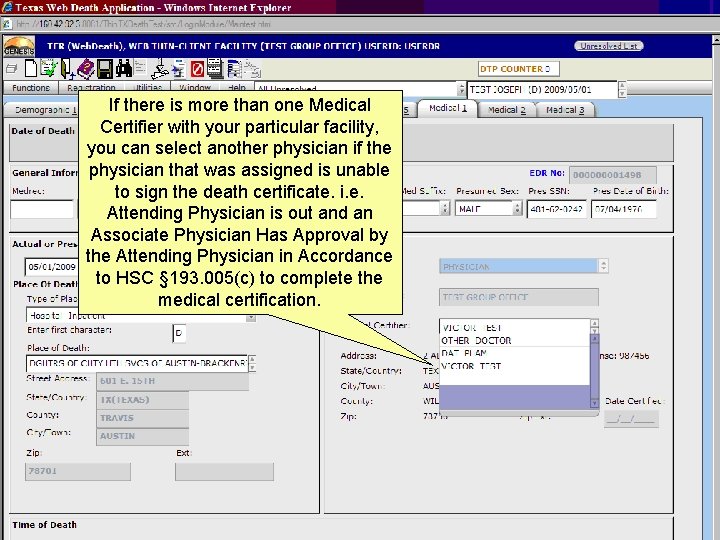Click the blank new record page icon

click(x=31, y=68)
